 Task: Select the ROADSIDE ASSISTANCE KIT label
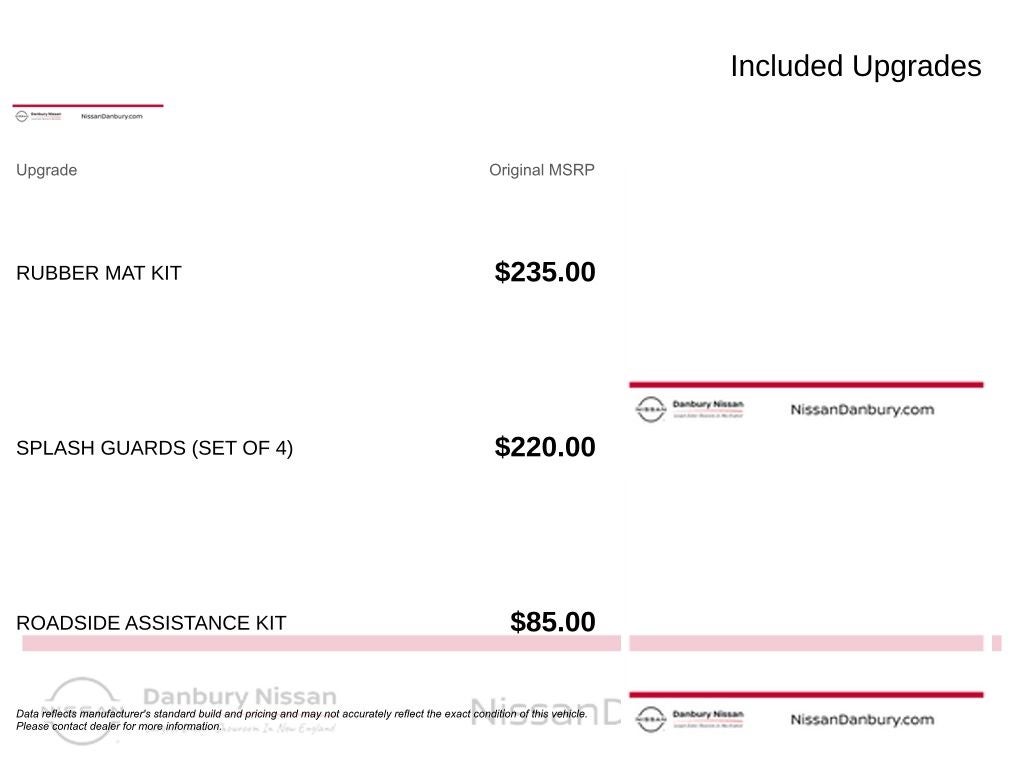tap(151, 623)
